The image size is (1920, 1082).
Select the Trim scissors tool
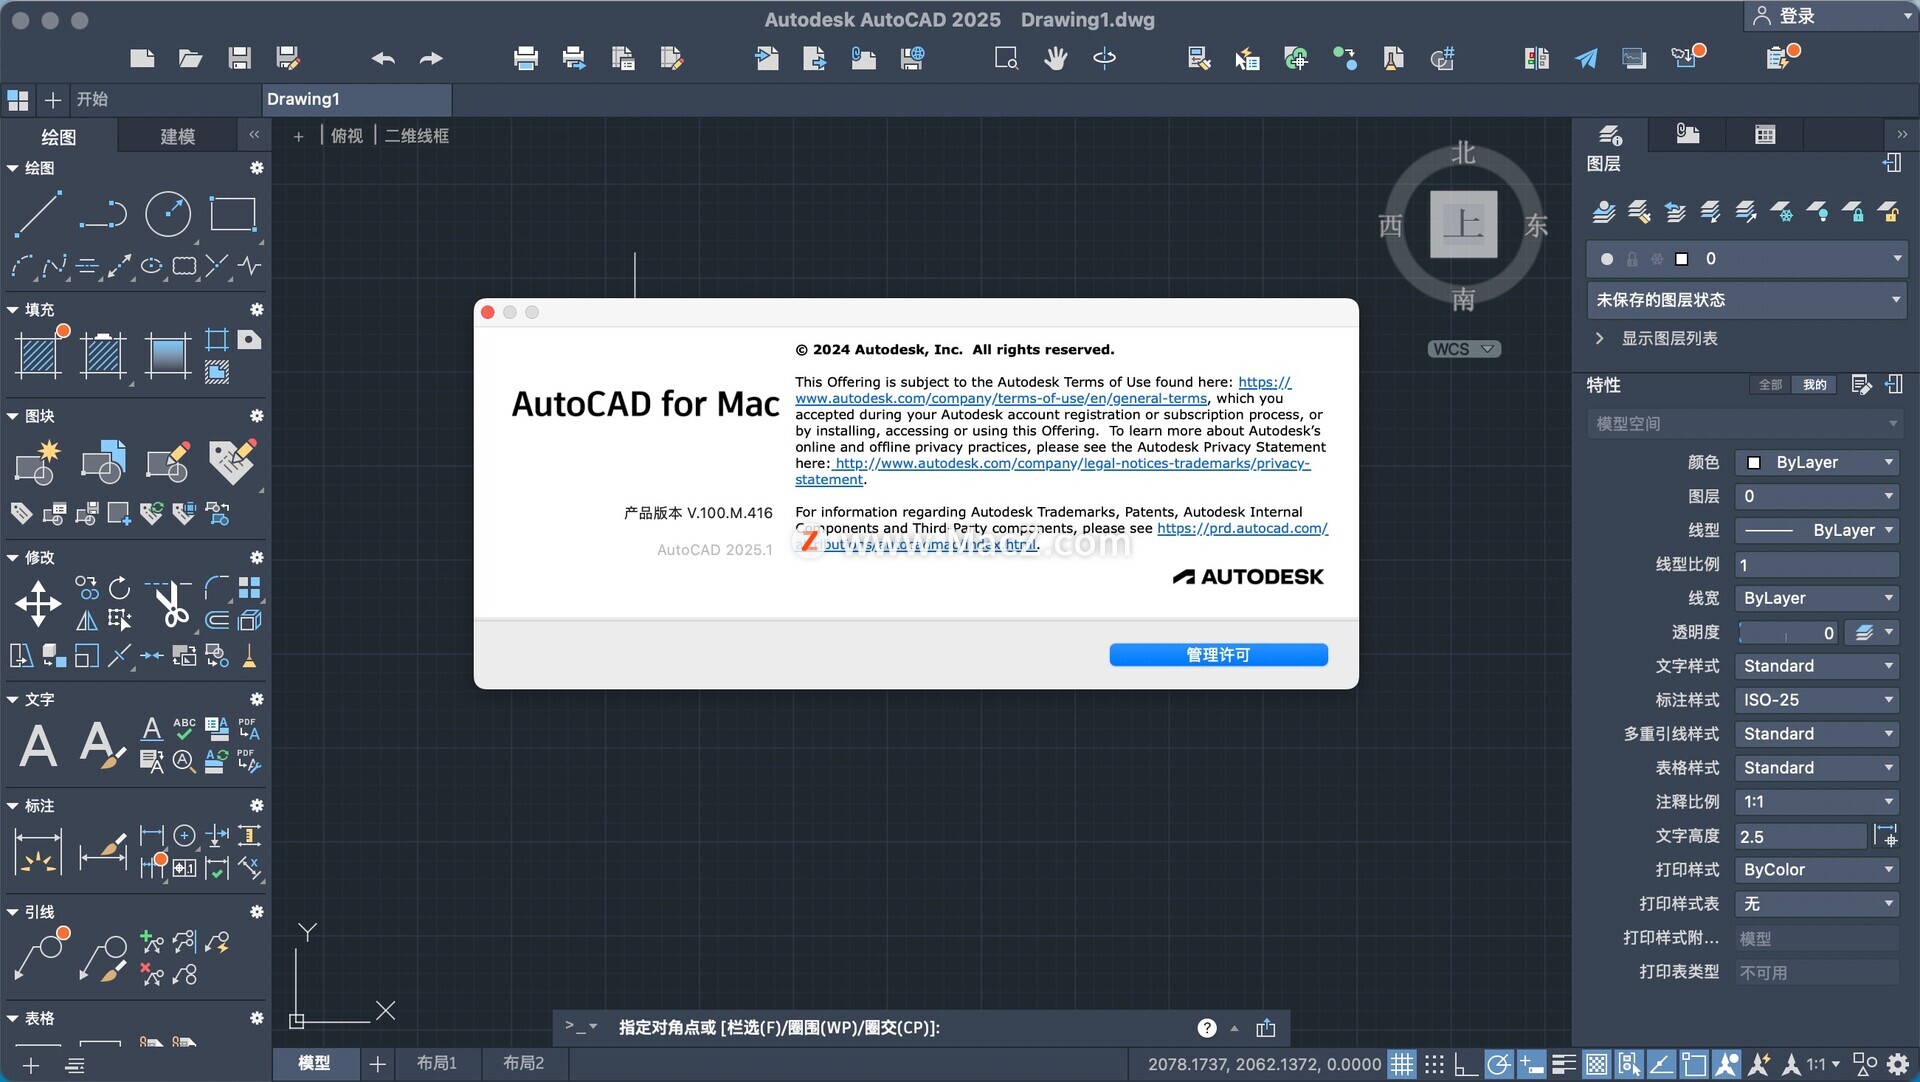tap(171, 603)
